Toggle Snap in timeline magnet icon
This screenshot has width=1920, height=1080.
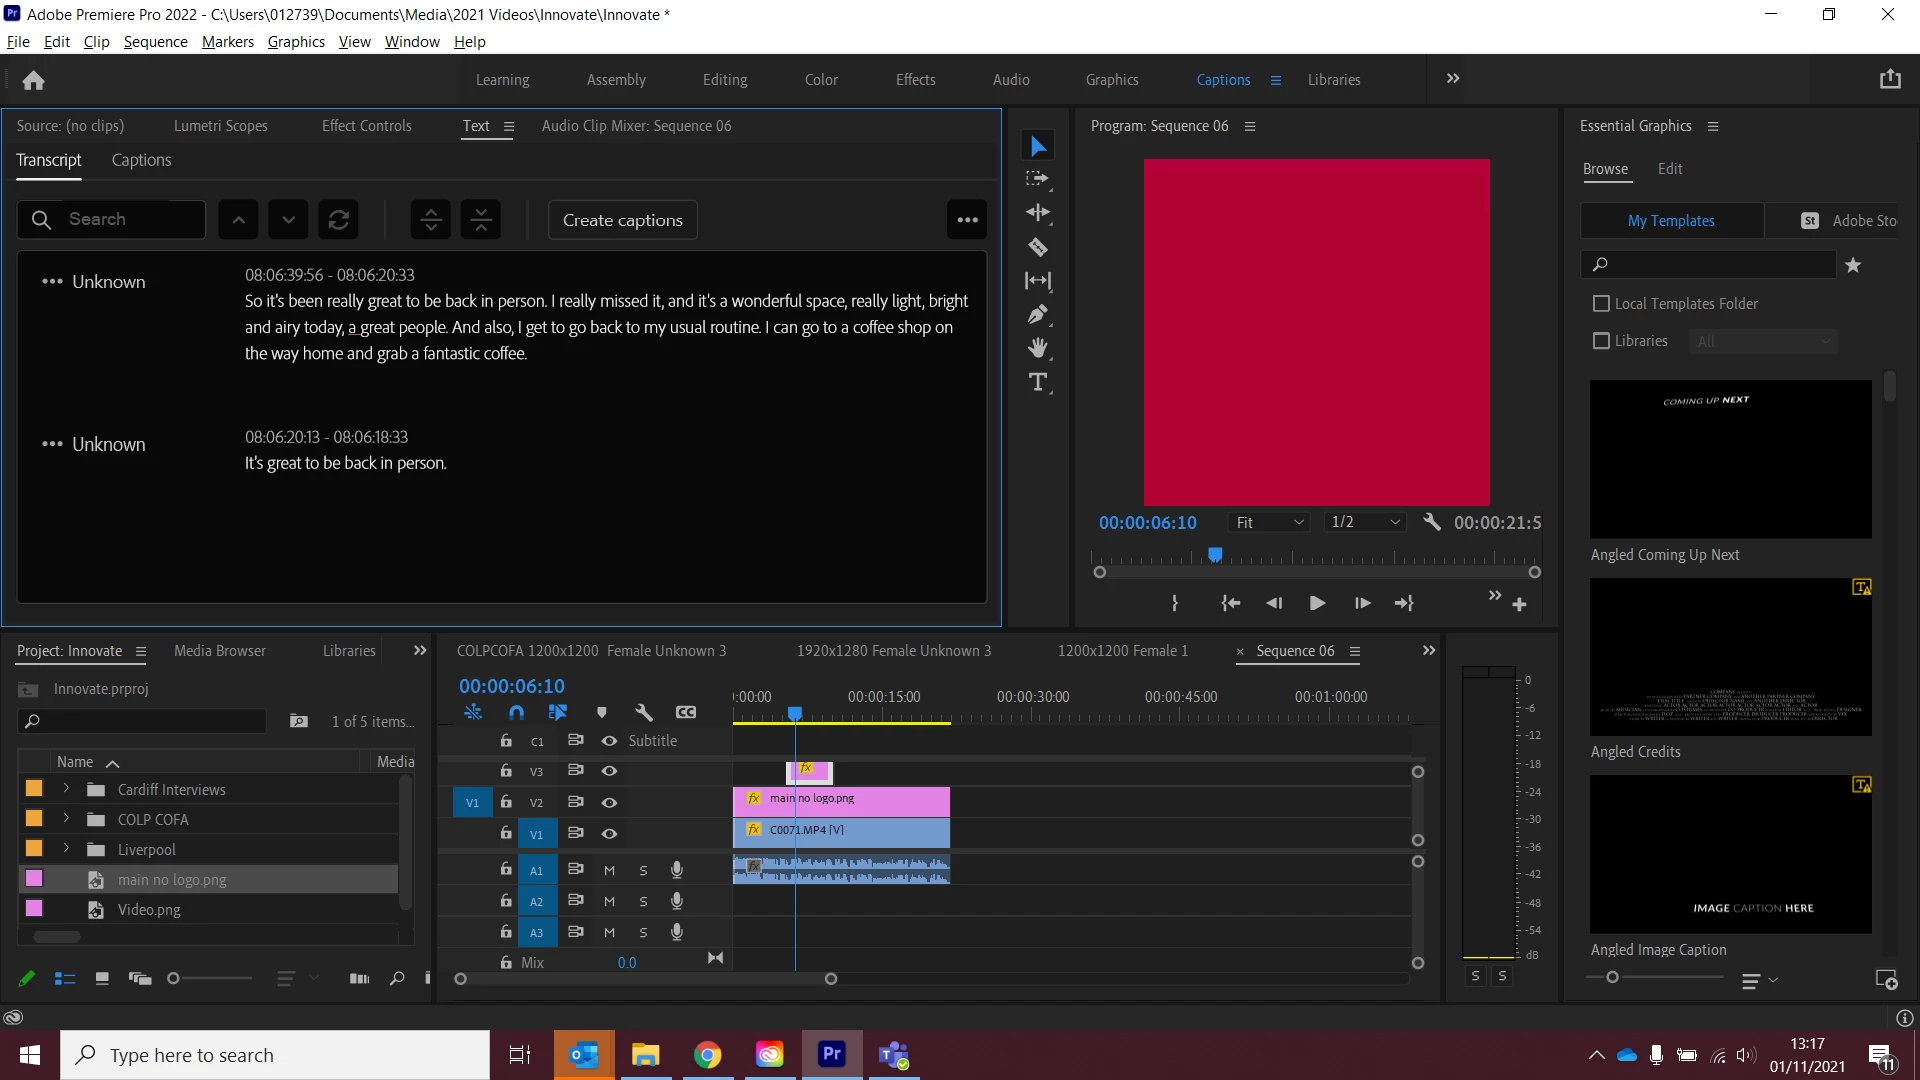[x=516, y=712]
